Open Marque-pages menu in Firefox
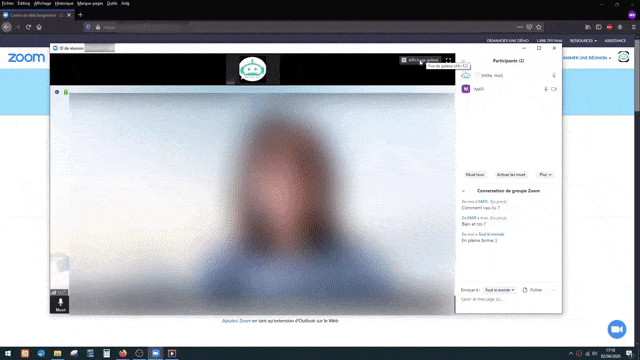Image resolution: width=640 pixels, height=360 pixels. pyautogui.click(x=90, y=3)
